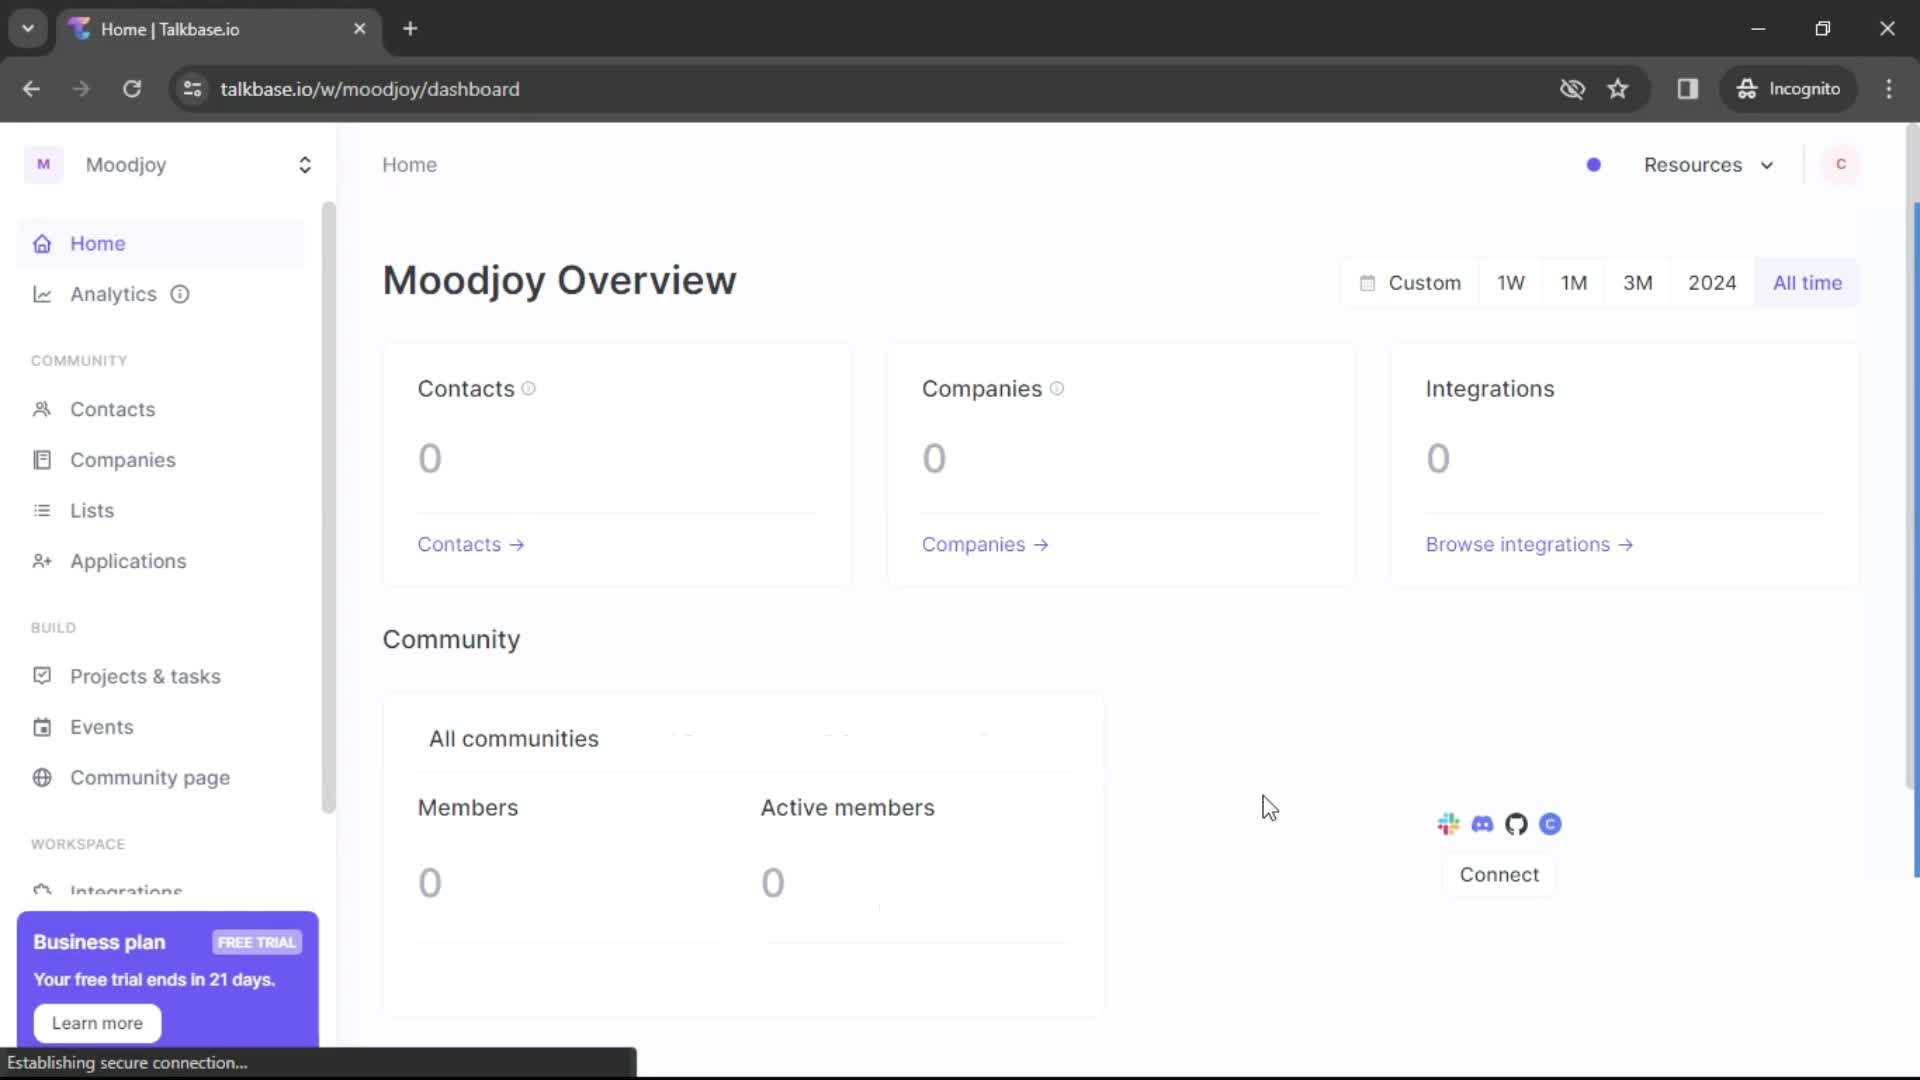This screenshot has width=1920, height=1080.
Task: Click Learn more on Business plan trial
Action: click(96, 1022)
